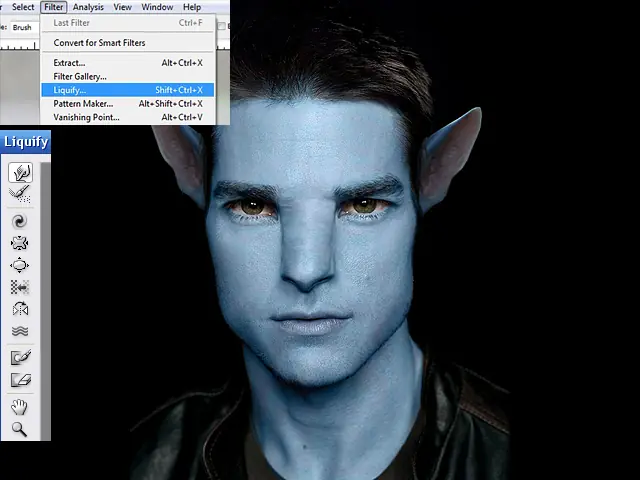Activate the Freeze Mask tool
Screen dimensions: 640x480
point(20,357)
